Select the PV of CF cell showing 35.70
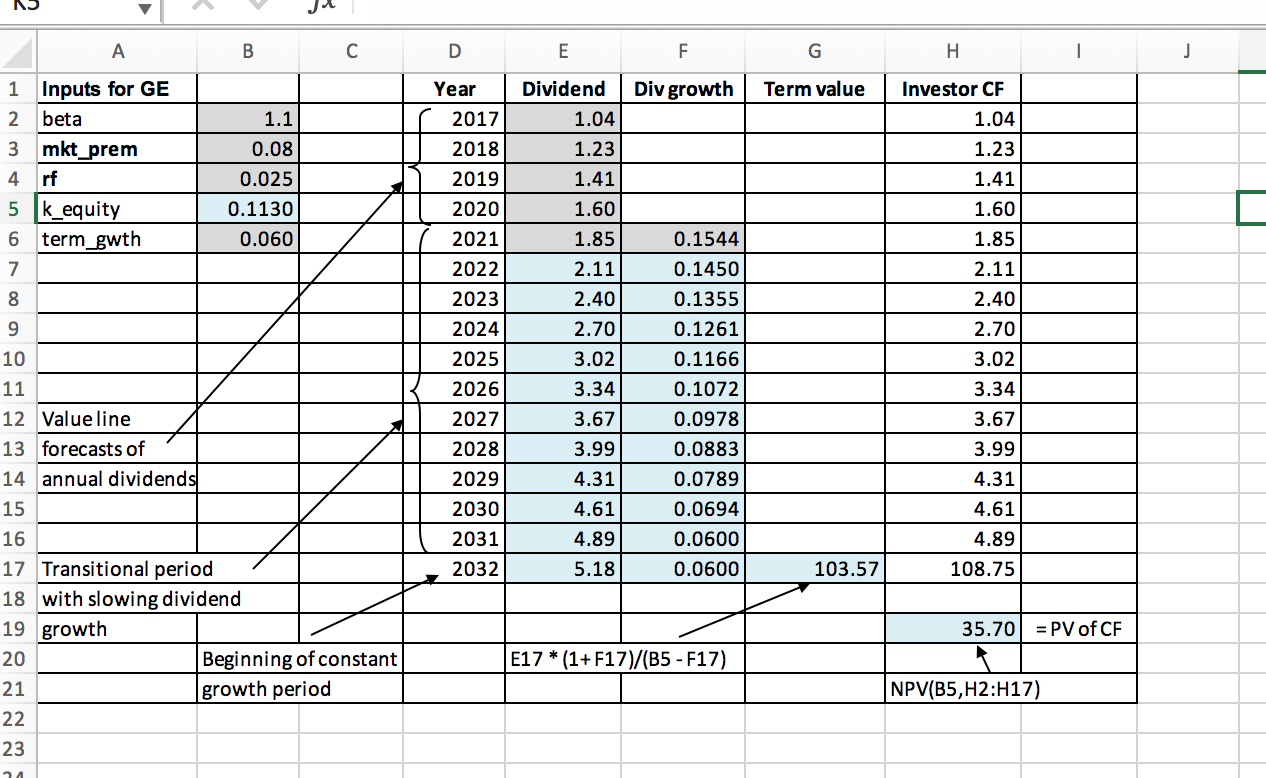The image size is (1266, 778). [952, 628]
